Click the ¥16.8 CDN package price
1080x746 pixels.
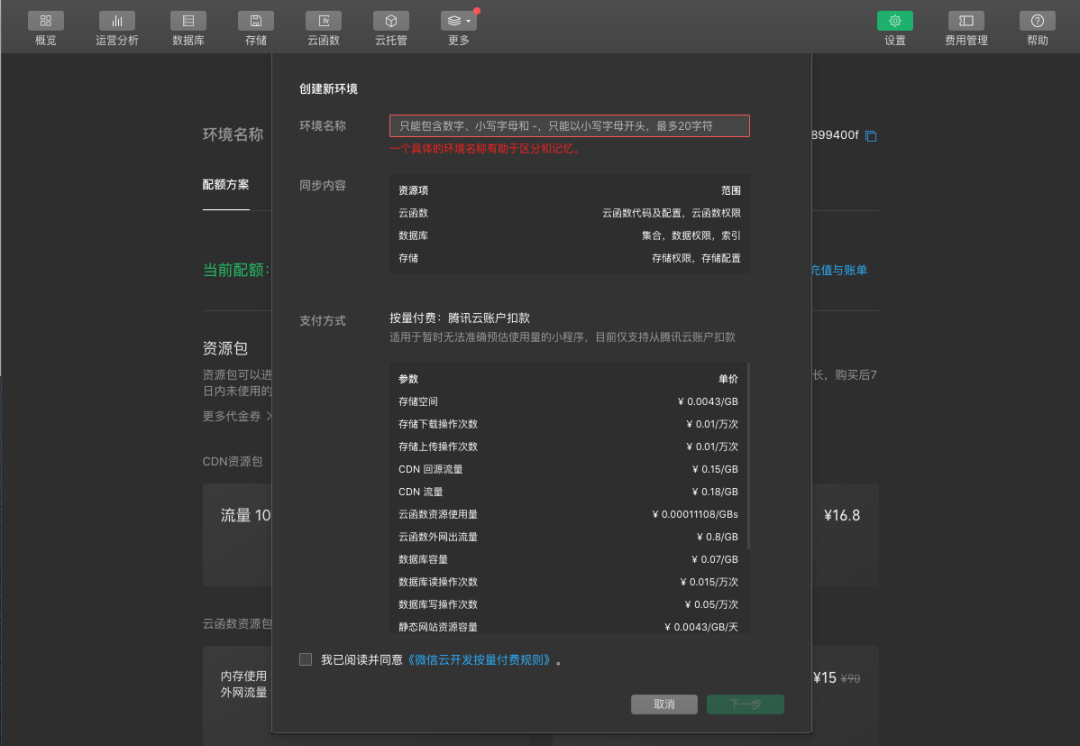(842, 515)
